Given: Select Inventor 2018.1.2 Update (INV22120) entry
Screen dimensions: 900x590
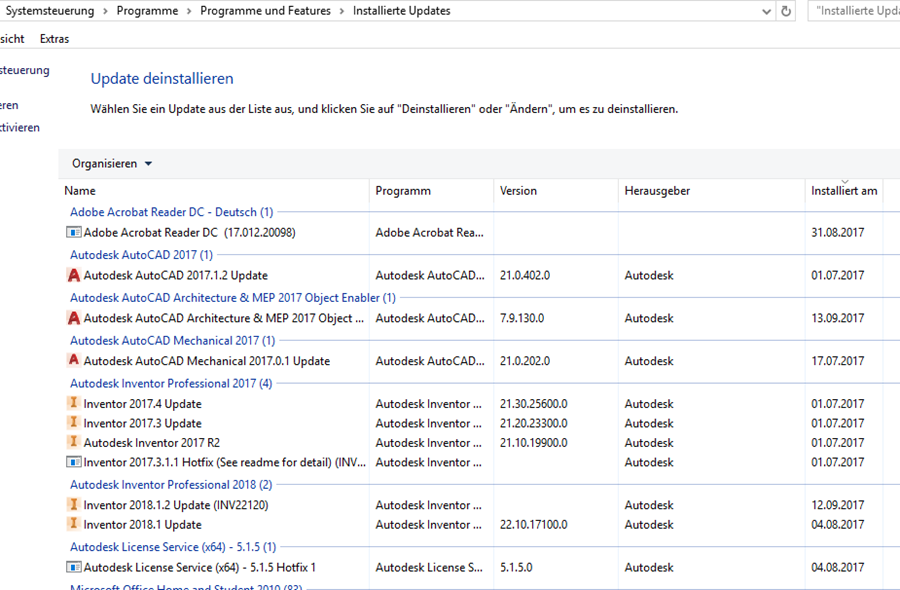Looking at the screenshot, I should [176, 505].
